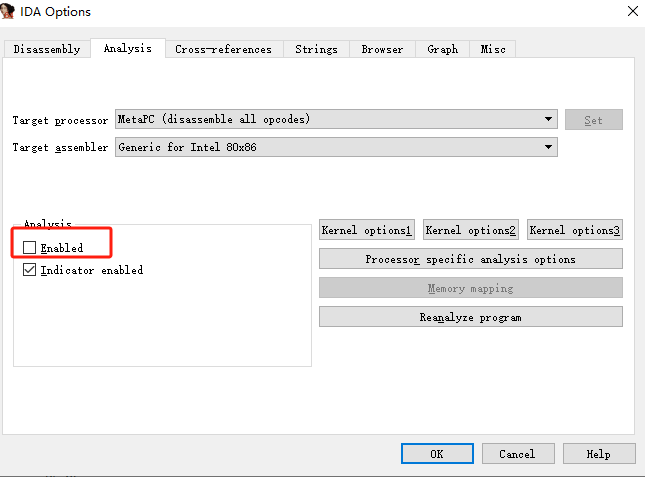Click the Help button
The image size is (645, 477).
598,454
